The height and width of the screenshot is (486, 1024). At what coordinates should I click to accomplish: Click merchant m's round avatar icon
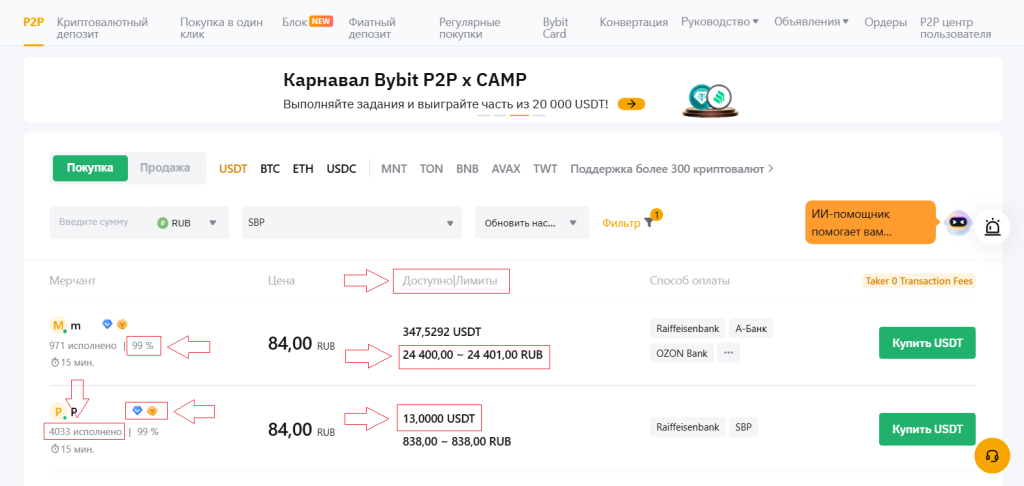tap(58, 325)
